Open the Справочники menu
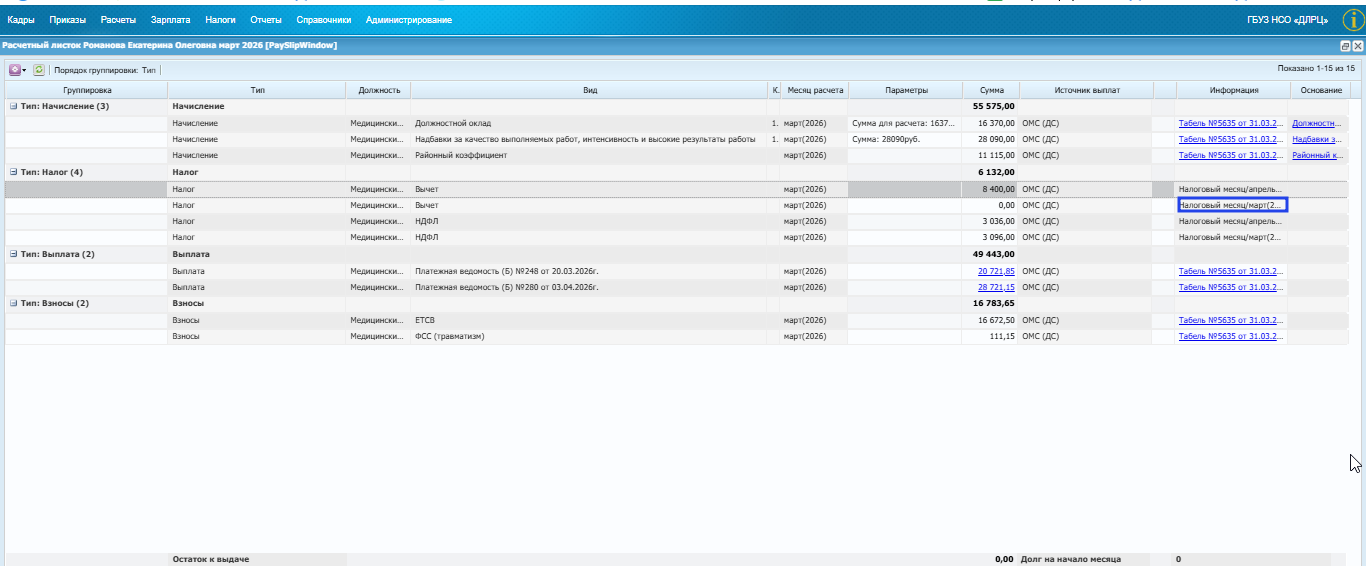The height and width of the screenshot is (566, 1366). [x=324, y=20]
